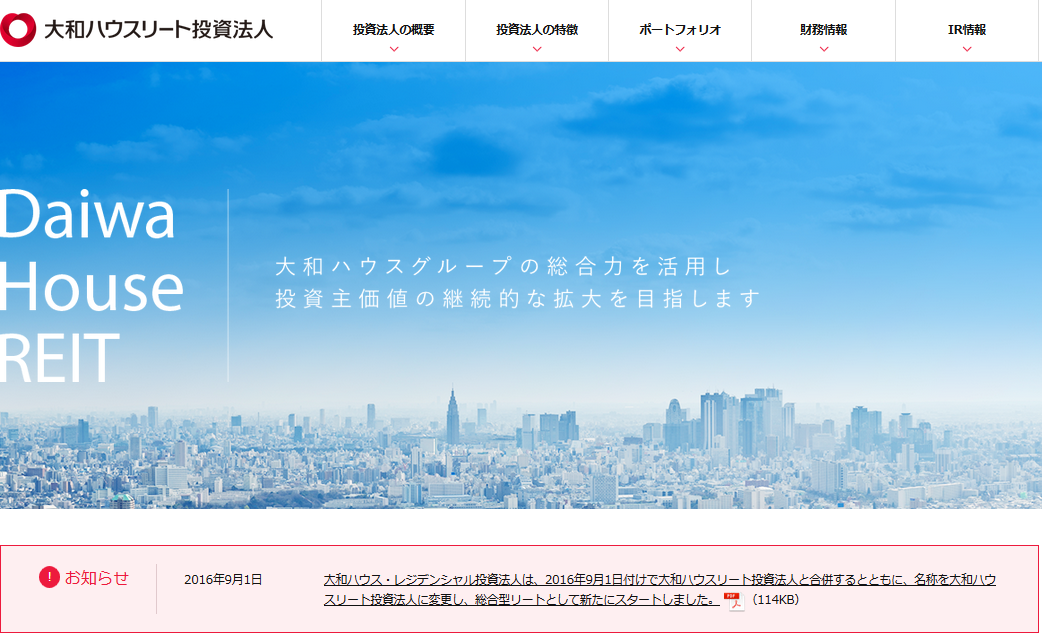The image size is (1042, 637).
Task: Click the Daiwa House REIT hero banner
Action: coord(521,290)
